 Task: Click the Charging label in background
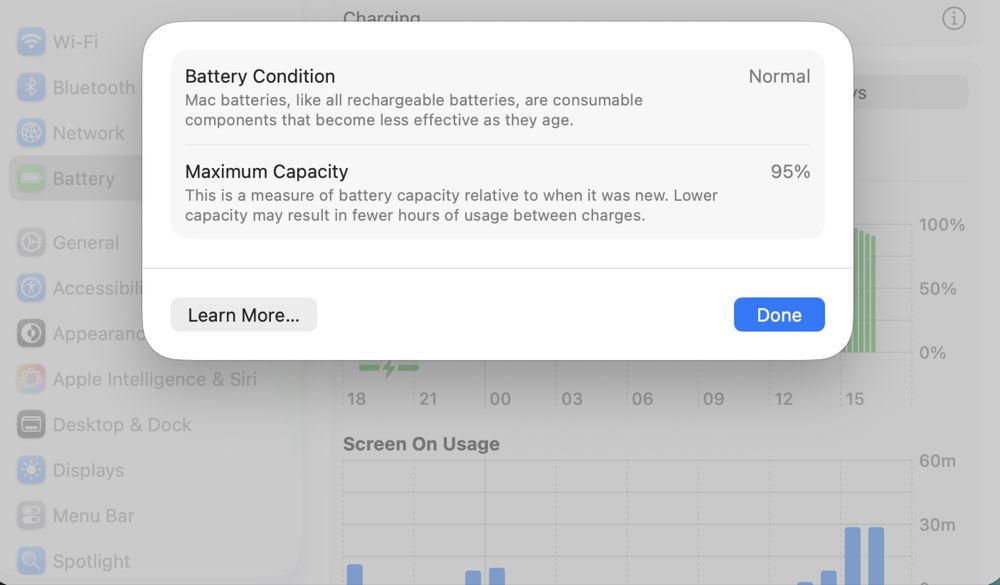381,17
